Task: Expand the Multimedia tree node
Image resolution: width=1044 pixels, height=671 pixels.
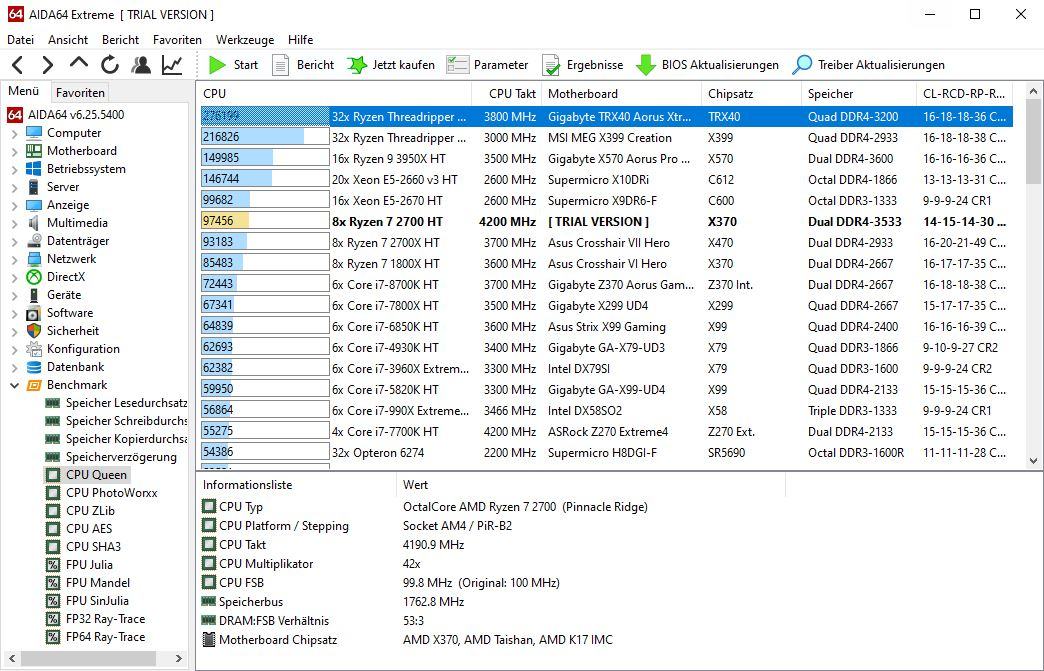Action: tap(15, 223)
